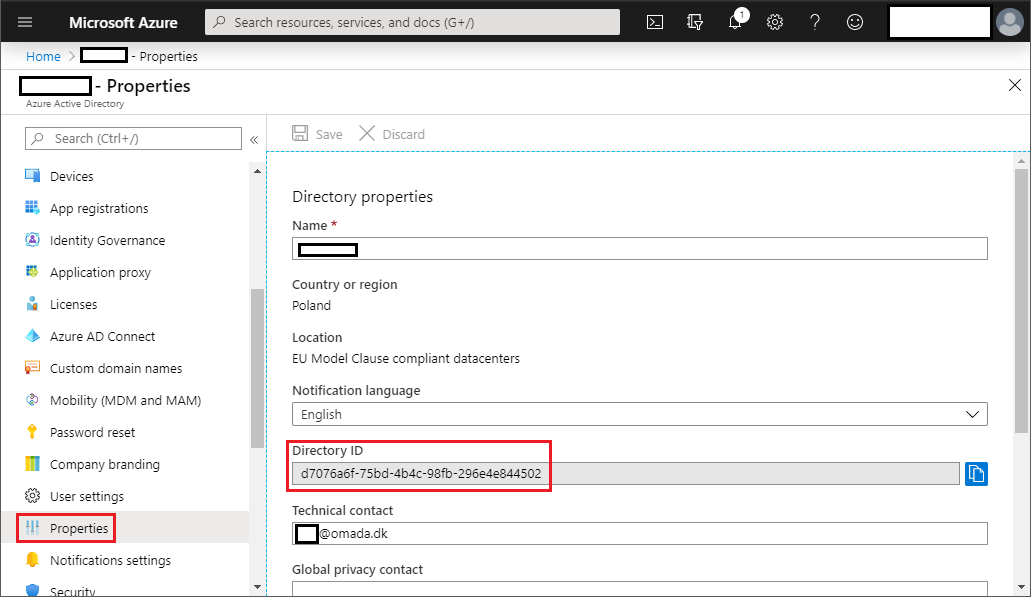Click the Notifications settings bell icon
The height and width of the screenshot is (597, 1031).
[x=32, y=560]
